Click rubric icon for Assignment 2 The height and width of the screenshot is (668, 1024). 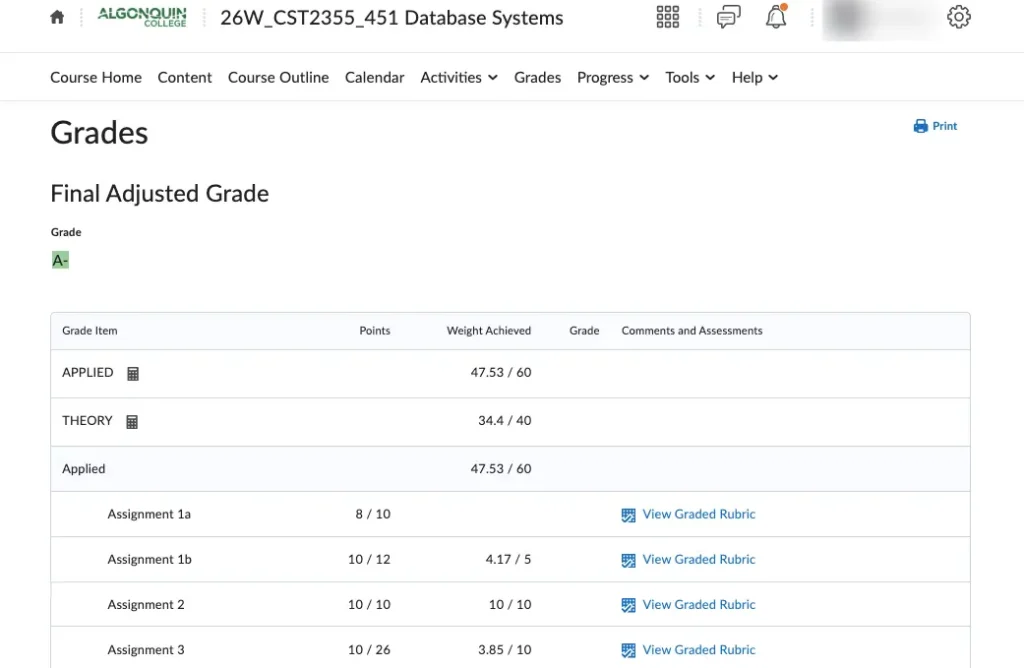[628, 605]
